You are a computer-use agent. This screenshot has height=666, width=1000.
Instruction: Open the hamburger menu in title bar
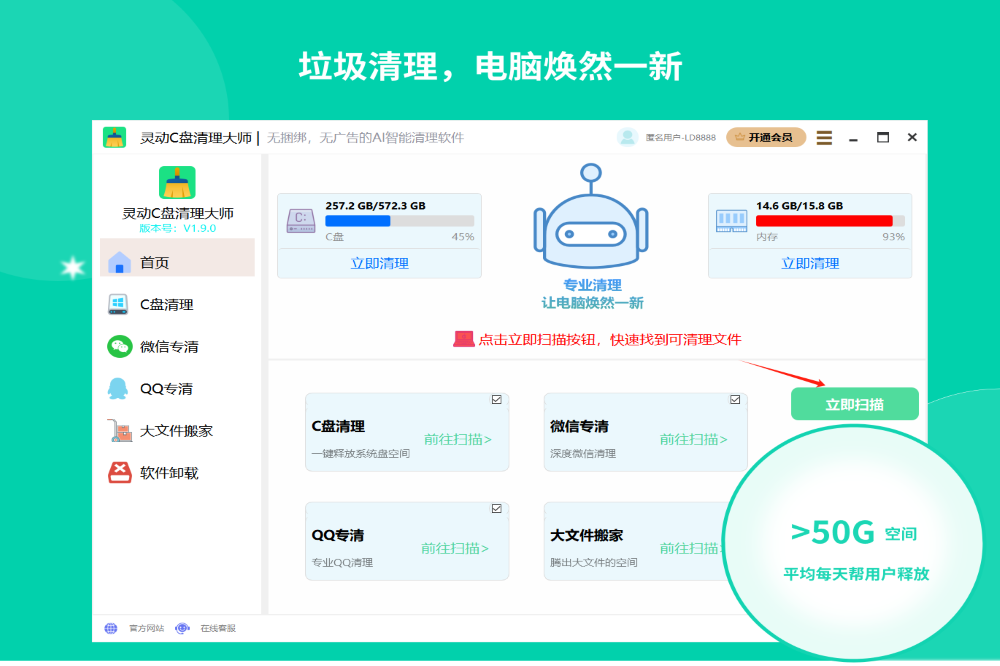(x=824, y=138)
